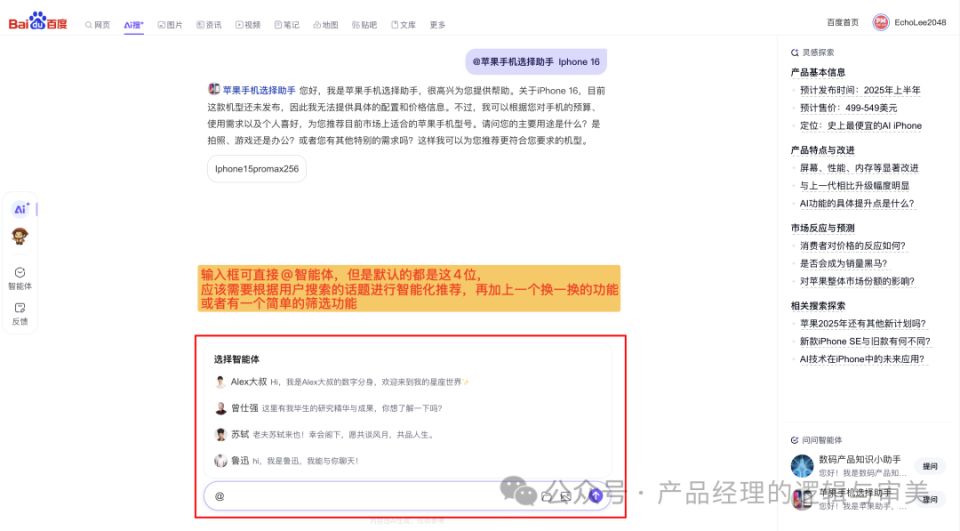960x531 pixels.
Task: Switch to the 图片 tab
Action: [170, 25]
